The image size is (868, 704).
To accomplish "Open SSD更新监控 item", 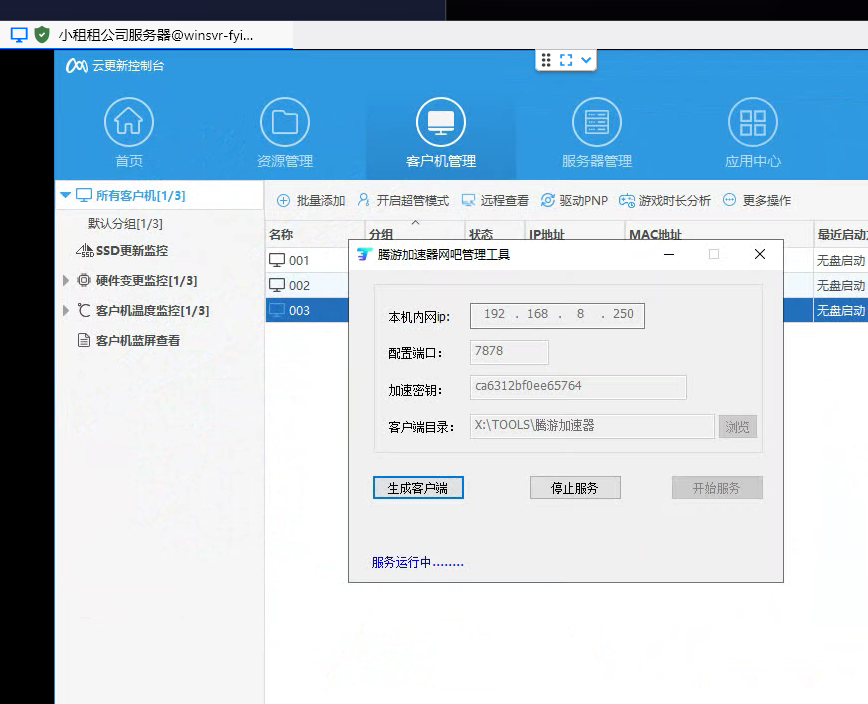I will [x=132, y=251].
